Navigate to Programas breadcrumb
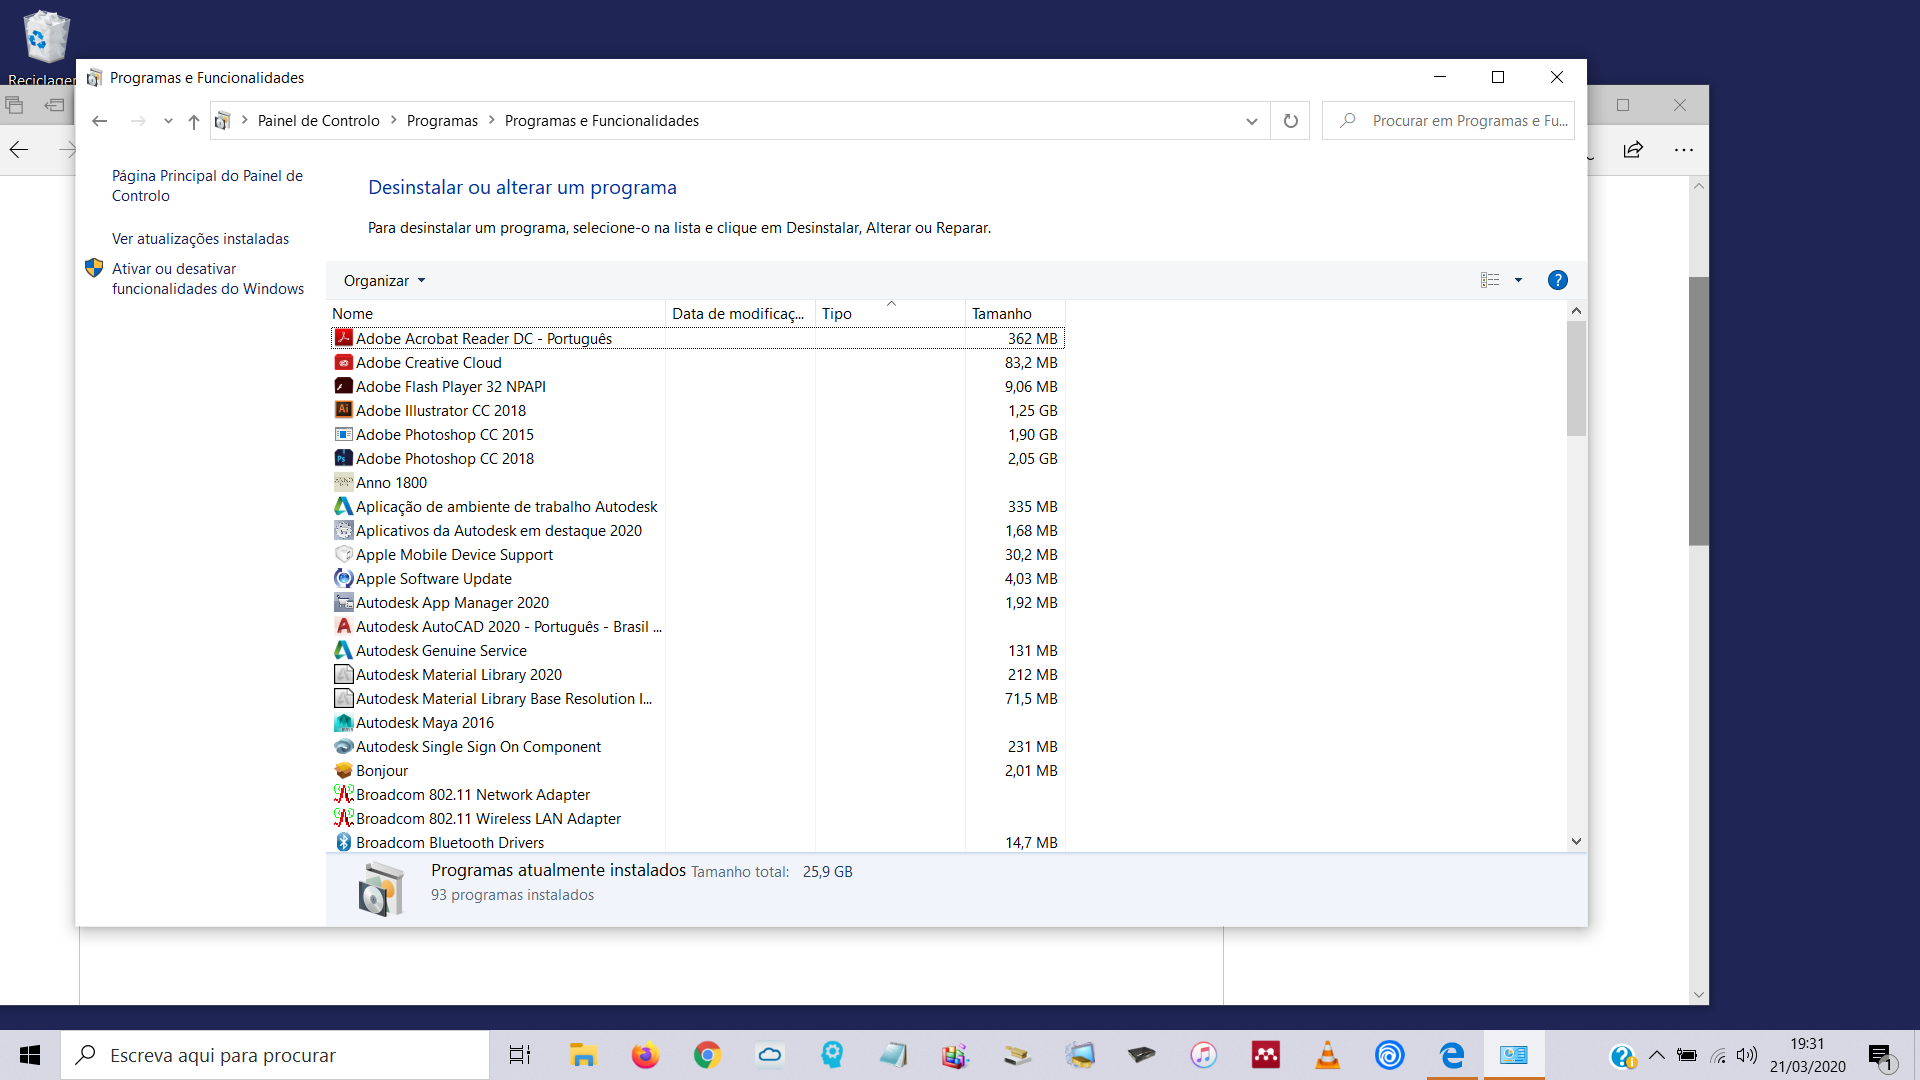The image size is (1920, 1080). [x=442, y=121]
